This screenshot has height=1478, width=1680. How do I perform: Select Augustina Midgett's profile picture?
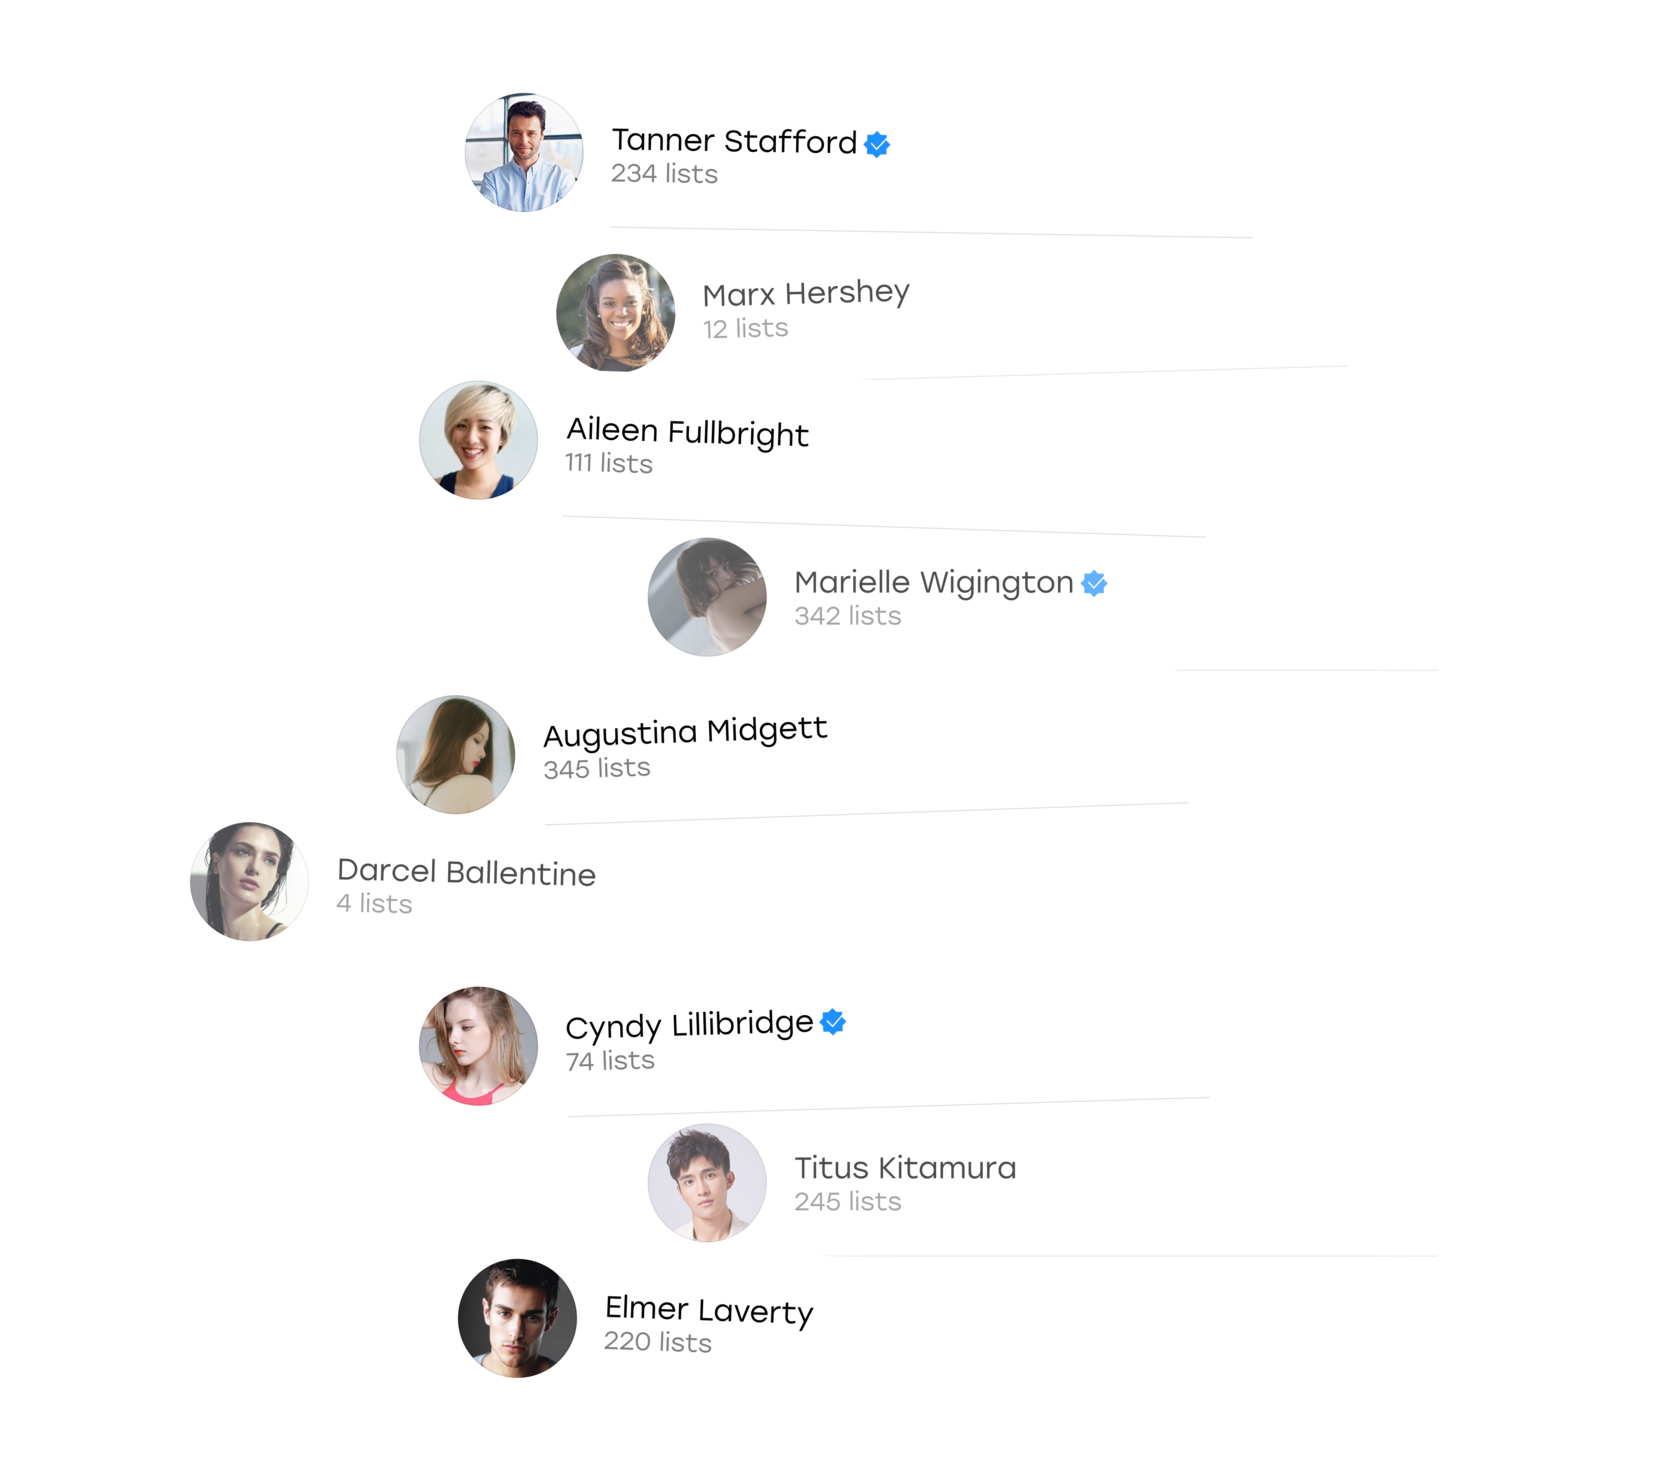(455, 755)
